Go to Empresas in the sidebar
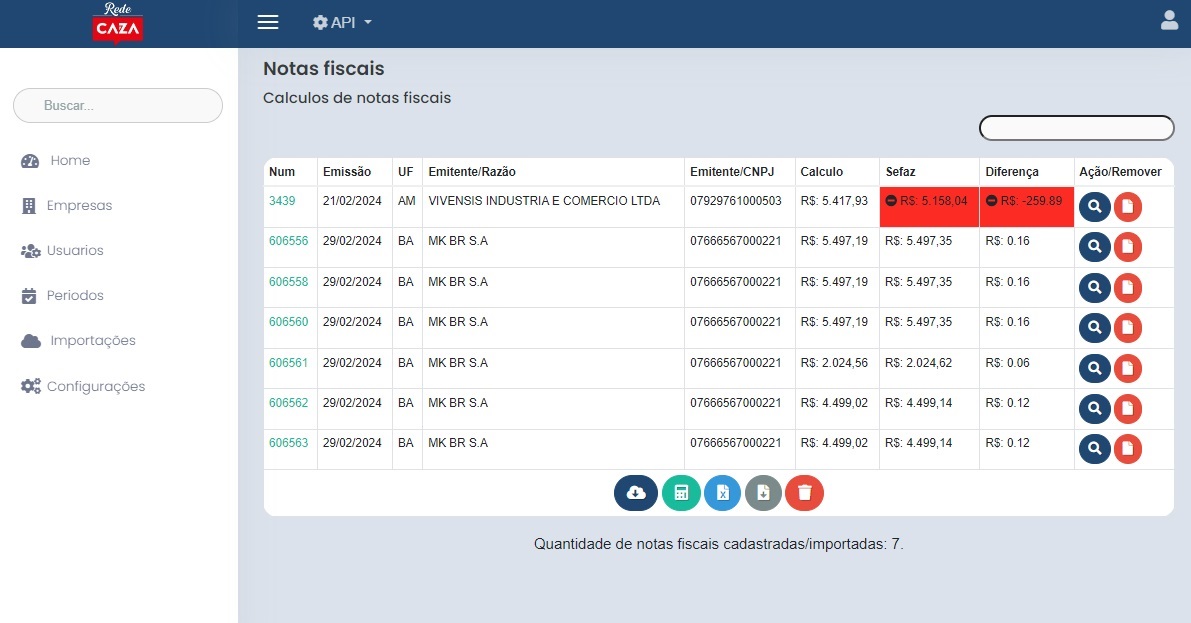 point(78,206)
